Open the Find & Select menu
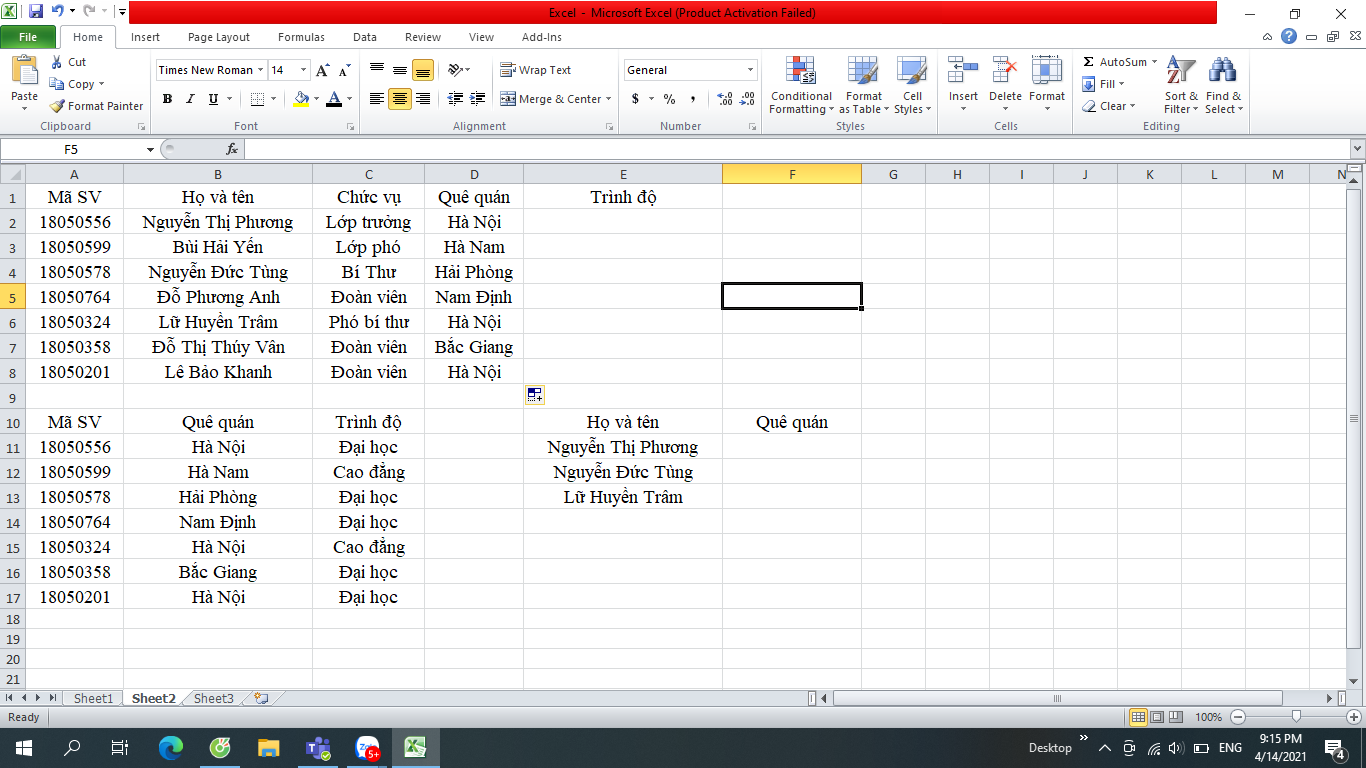 tap(1223, 86)
